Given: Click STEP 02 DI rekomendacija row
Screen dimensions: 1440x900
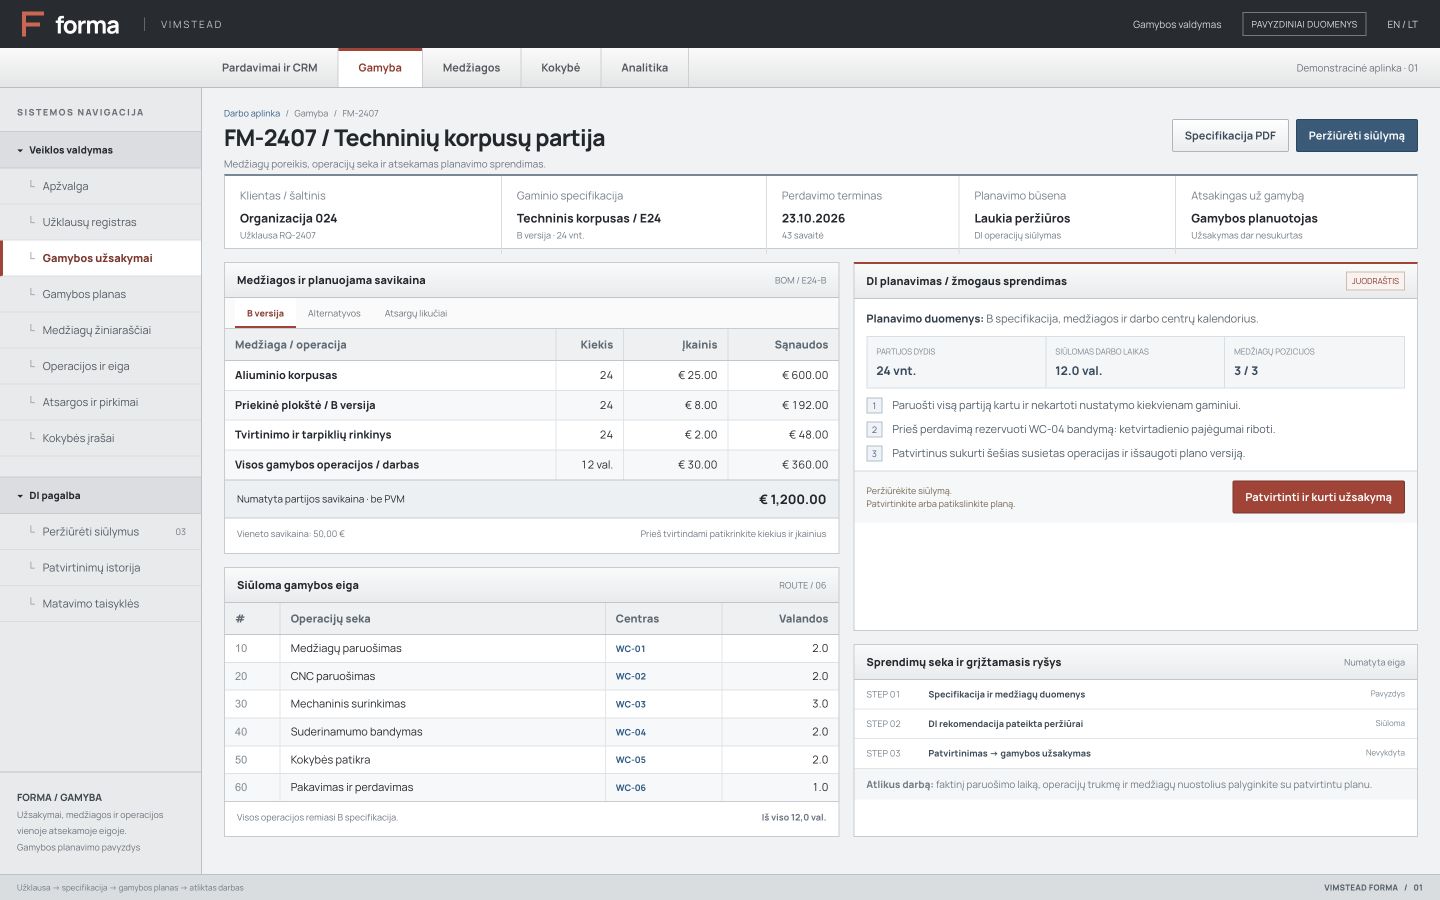Looking at the screenshot, I should coord(1135,724).
